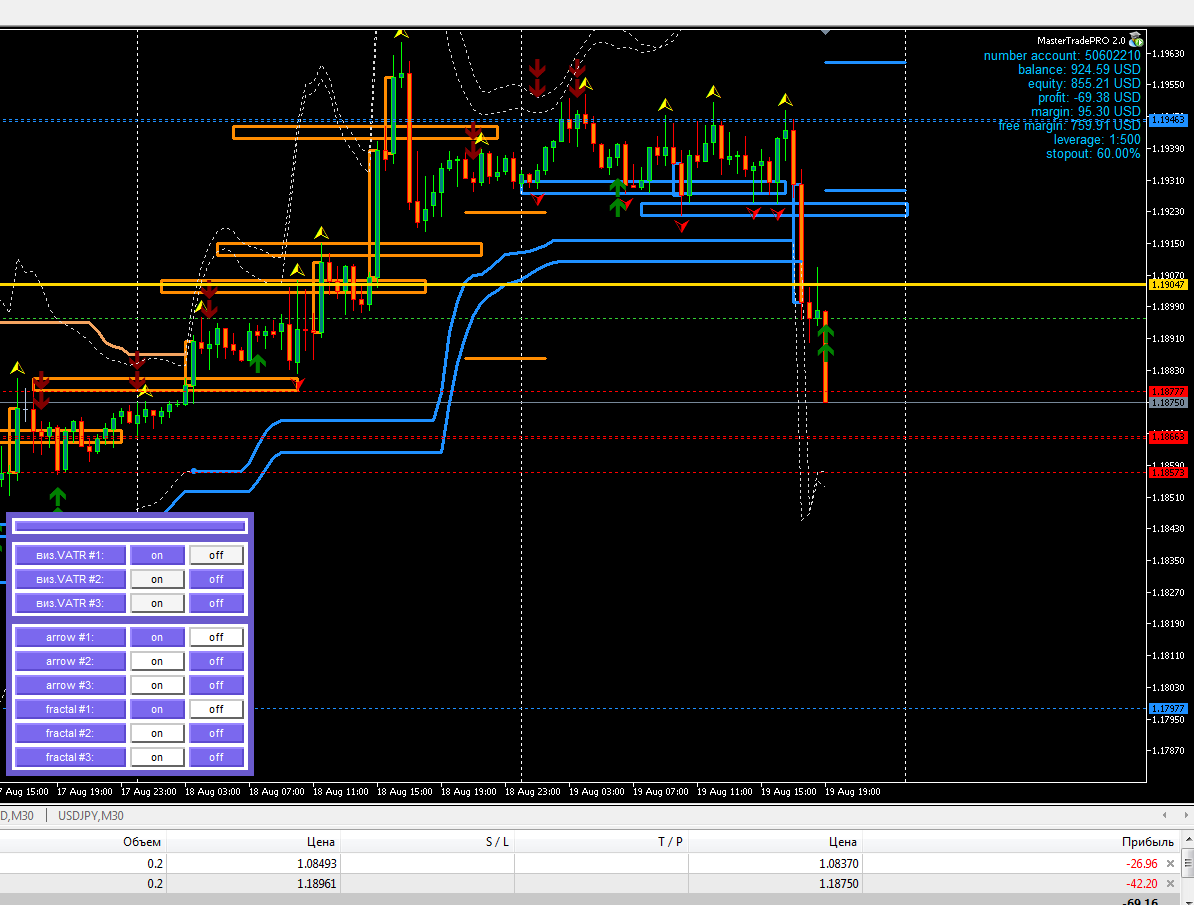
Task: Click the red 1.18777 price label
Action: pos(1167,392)
